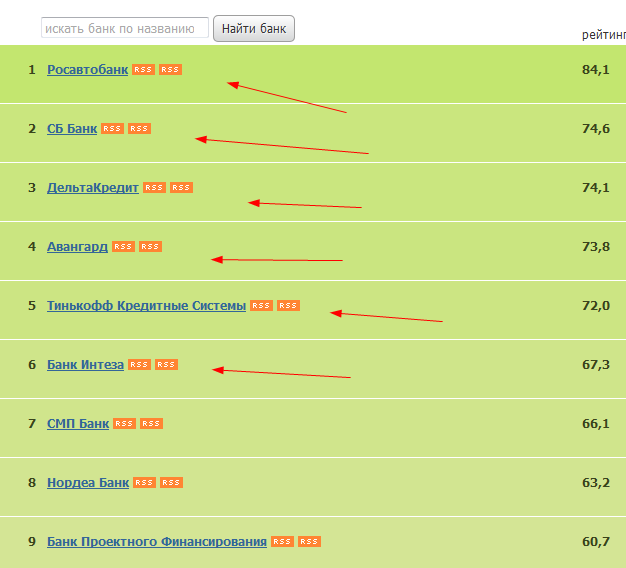Click second RSS icon next to СБ Банк

[x=139, y=129]
